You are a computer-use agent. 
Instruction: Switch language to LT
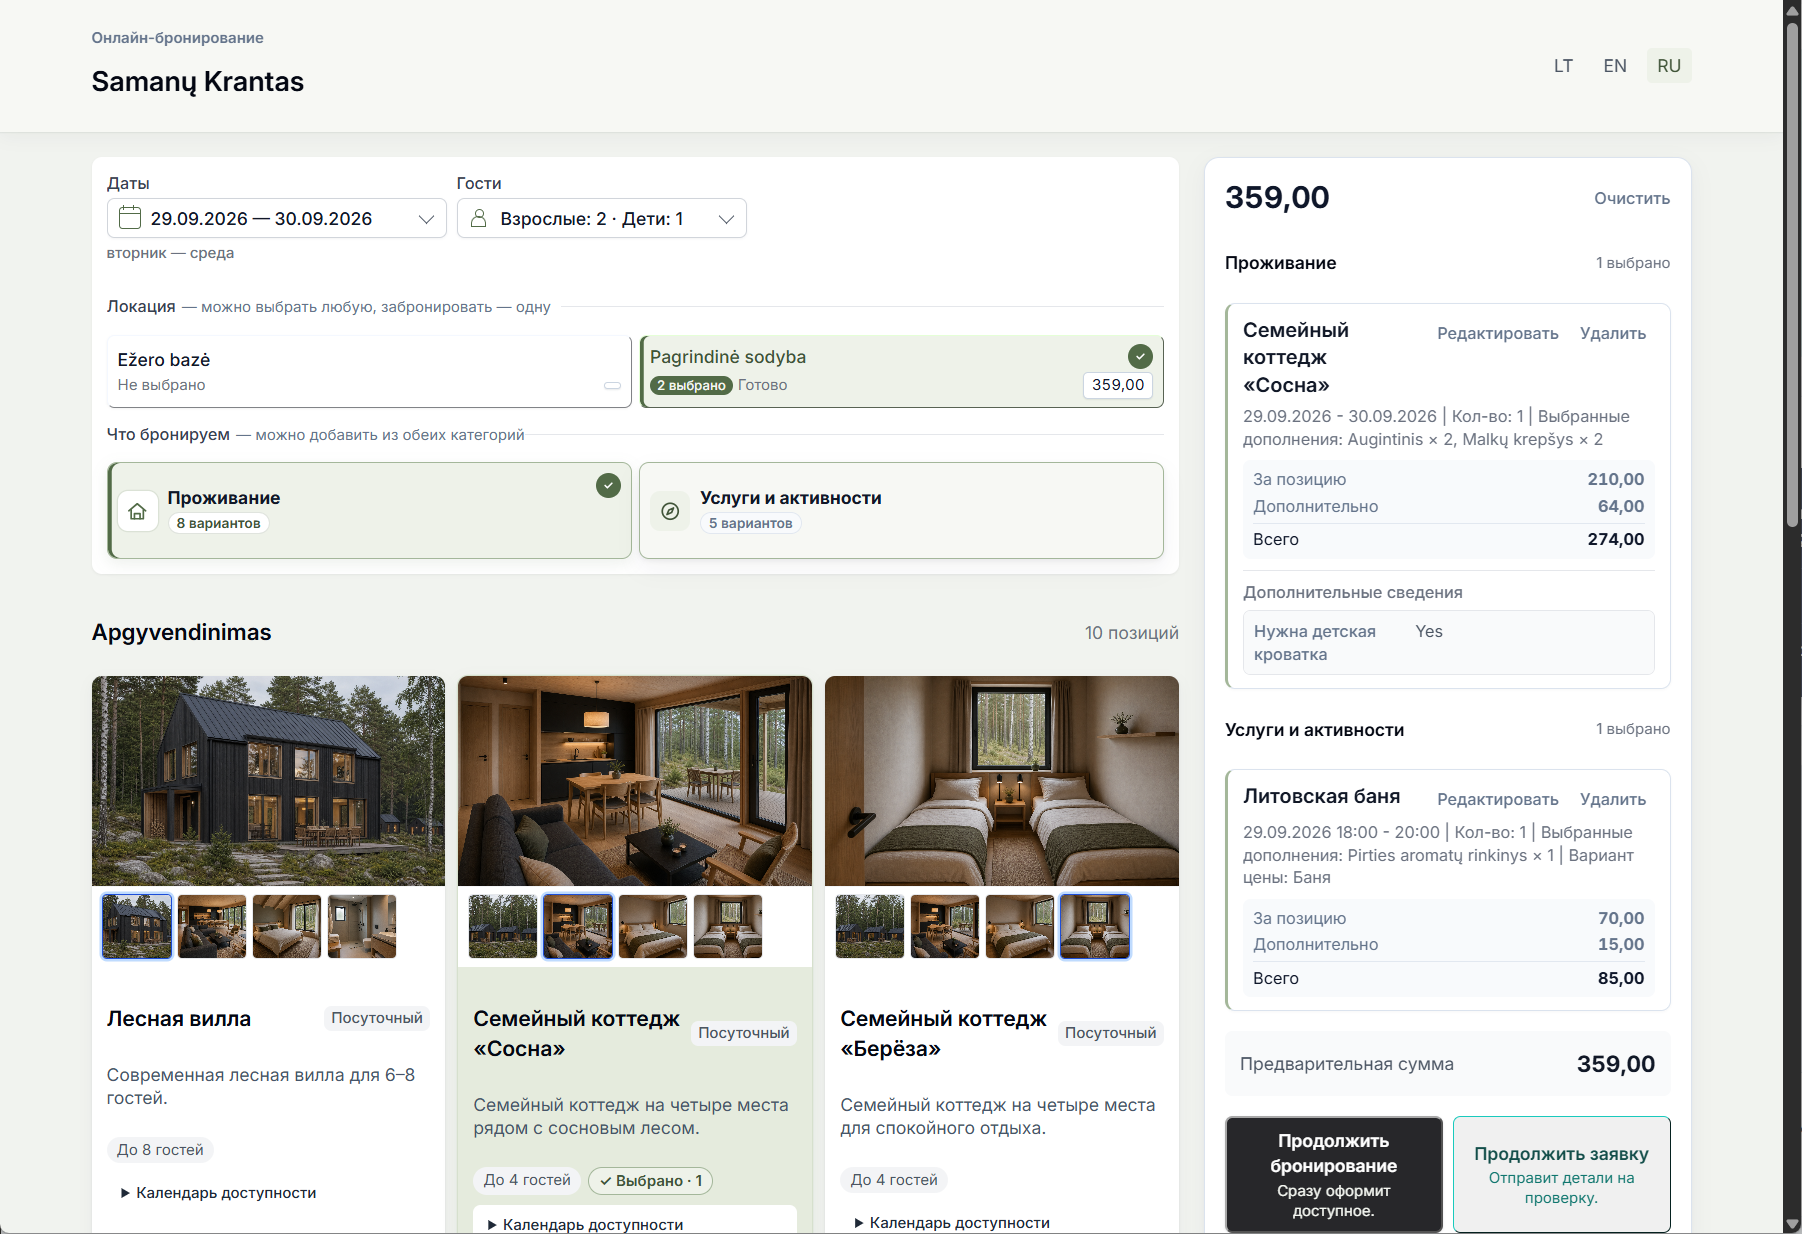coord(1563,66)
